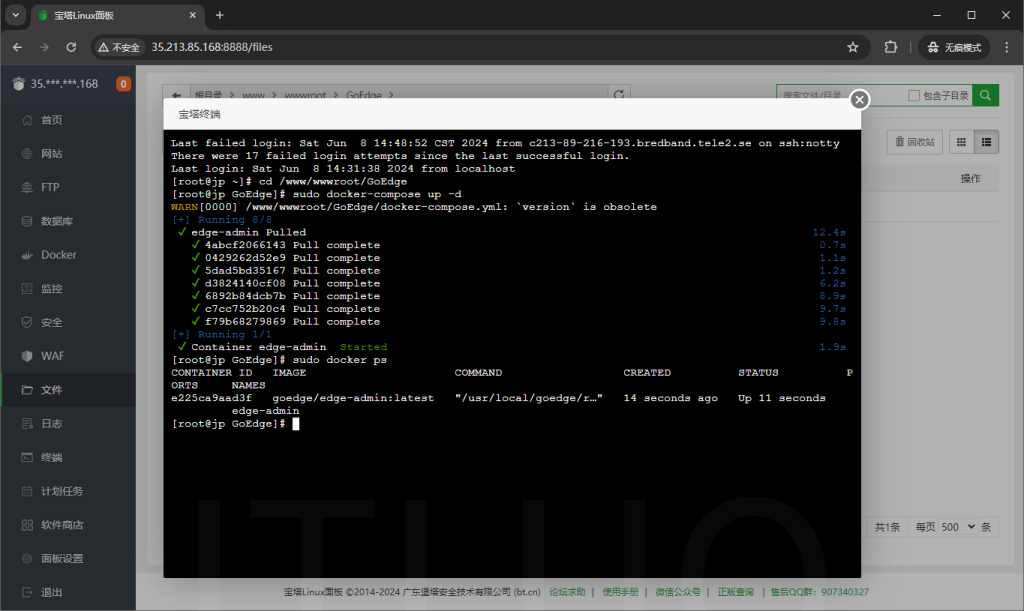Select the 终端 terminal menu item
This screenshot has width=1024, height=611.
pyautogui.click(x=51, y=457)
